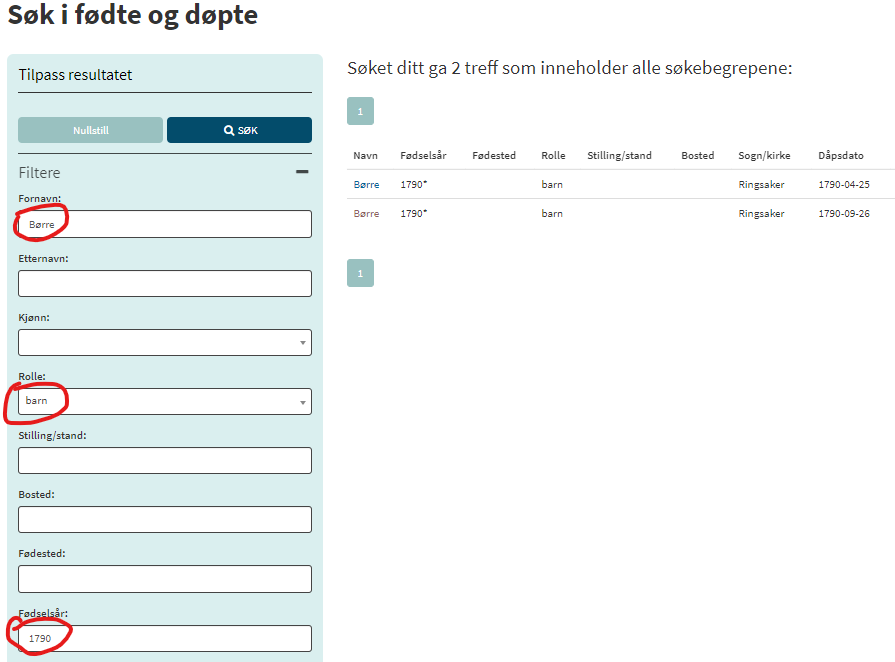Click the Fødselsår column header
895x662 pixels.
423,156
